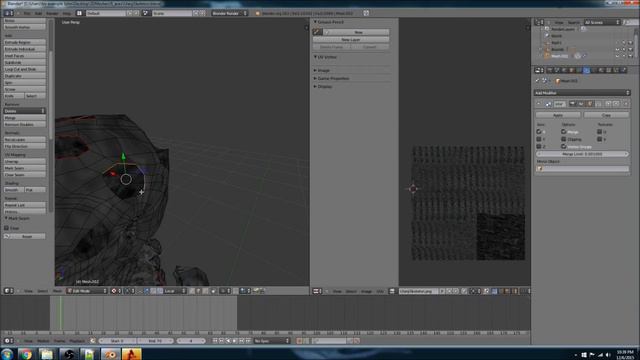Click the Extrude Region button
Viewport: 640px width, 360px height.
[x=24, y=42]
